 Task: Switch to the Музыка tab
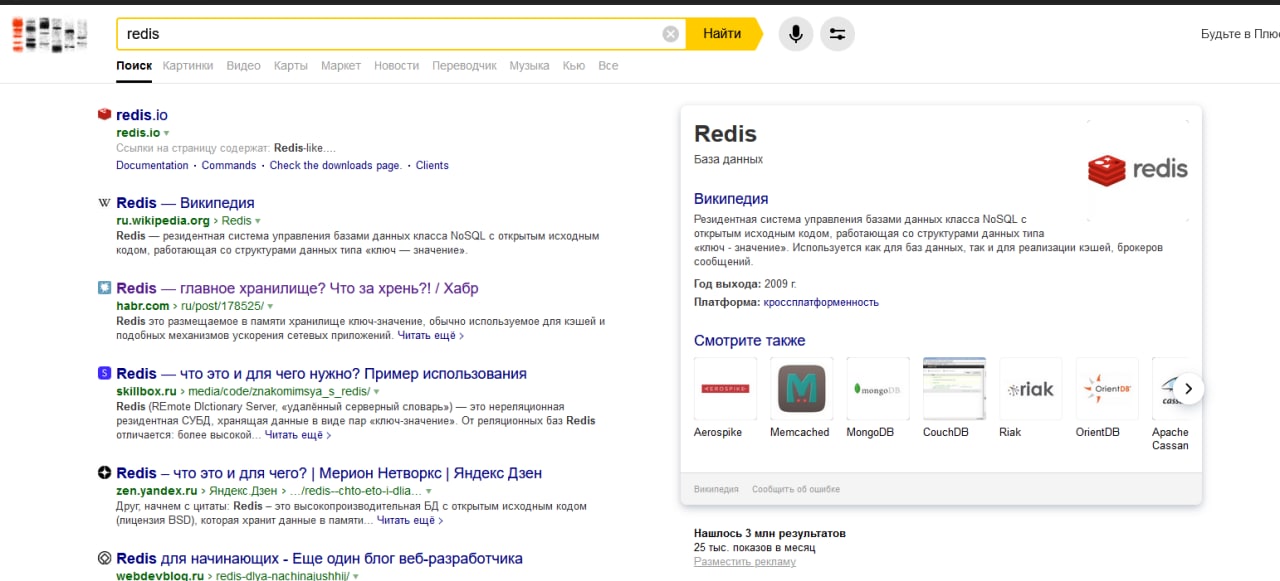(529, 66)
